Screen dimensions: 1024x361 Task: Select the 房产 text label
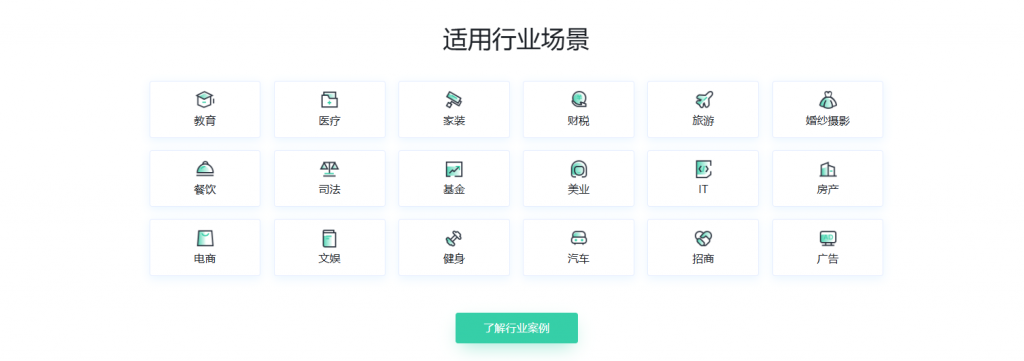[827, 190]
